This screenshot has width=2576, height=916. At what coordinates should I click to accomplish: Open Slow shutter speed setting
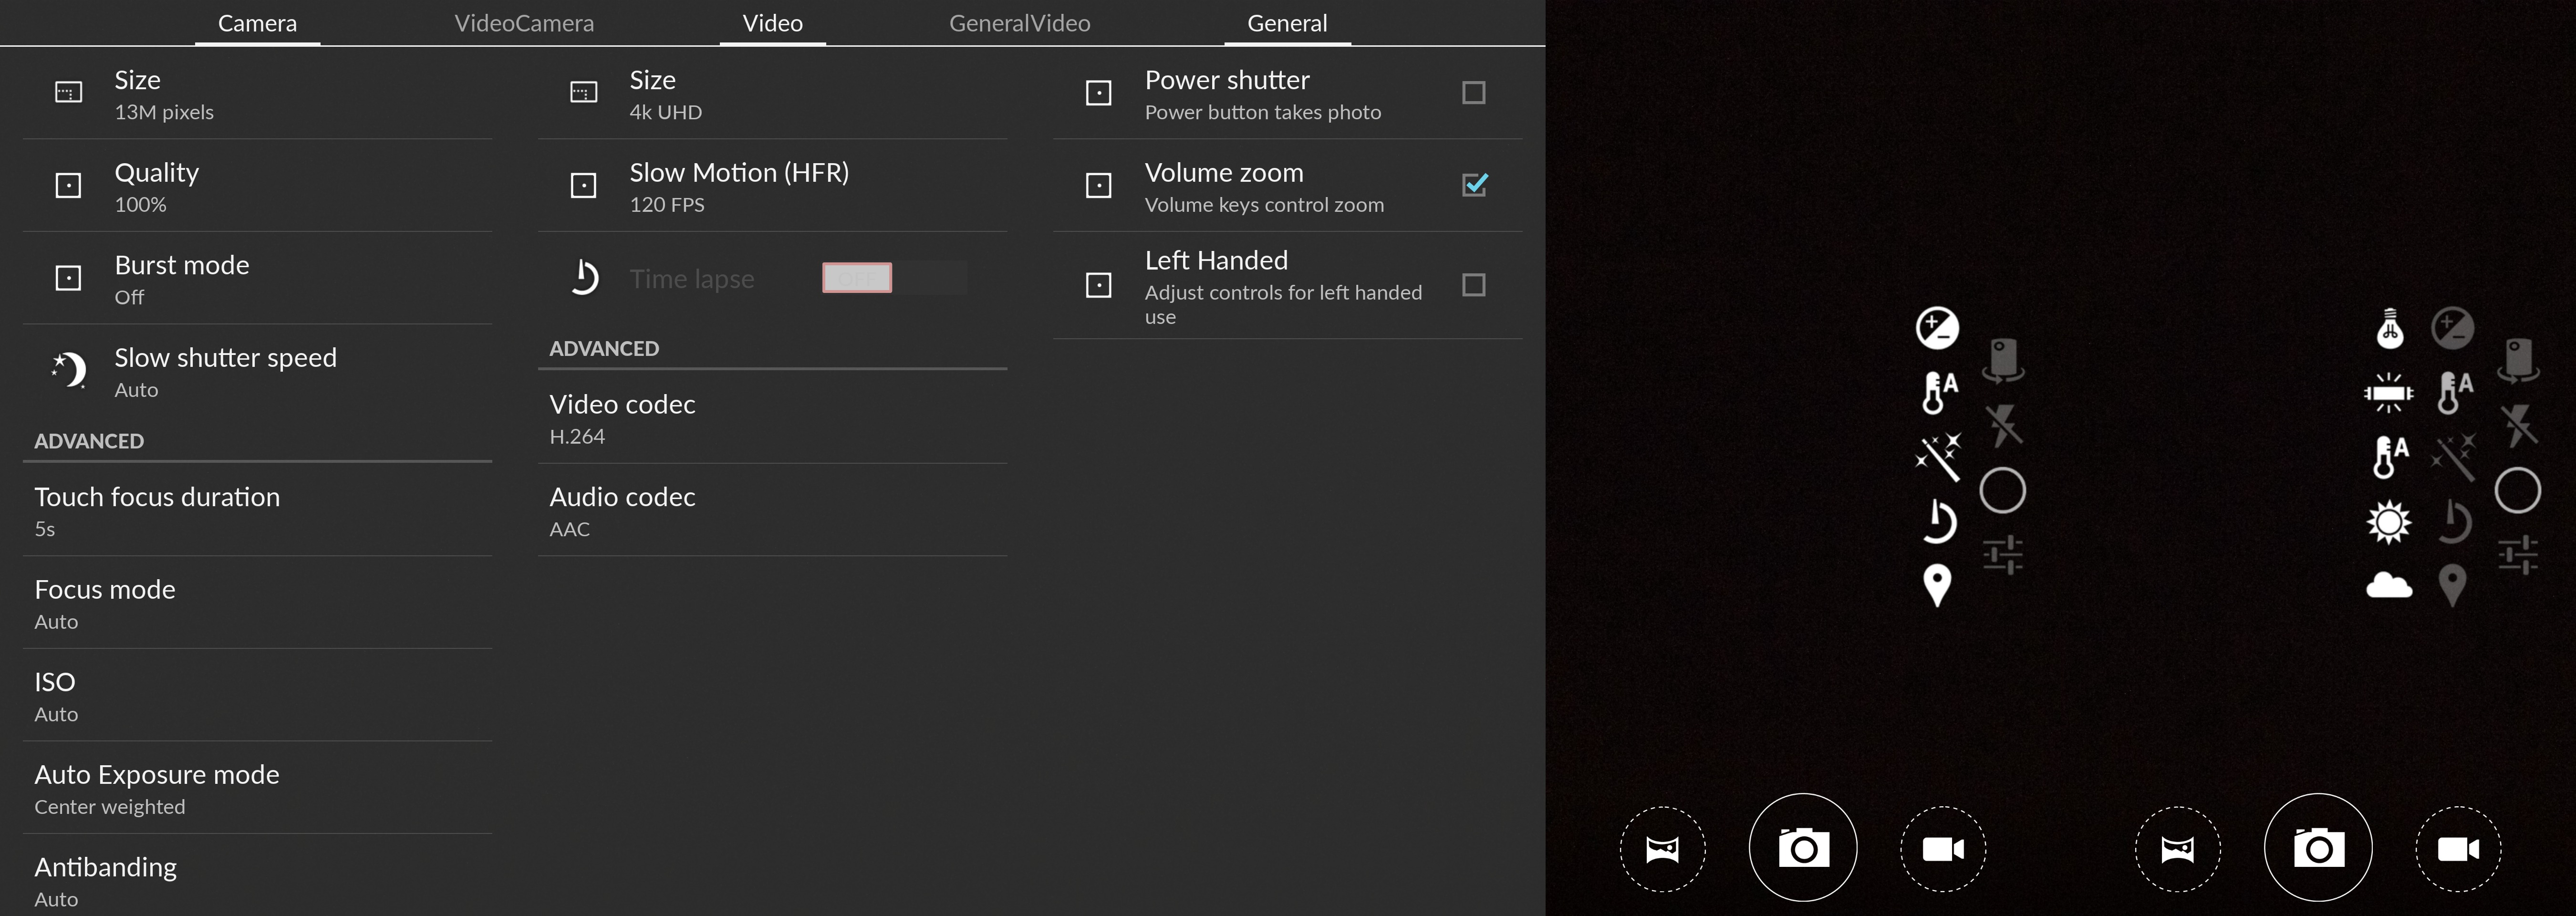257,370
